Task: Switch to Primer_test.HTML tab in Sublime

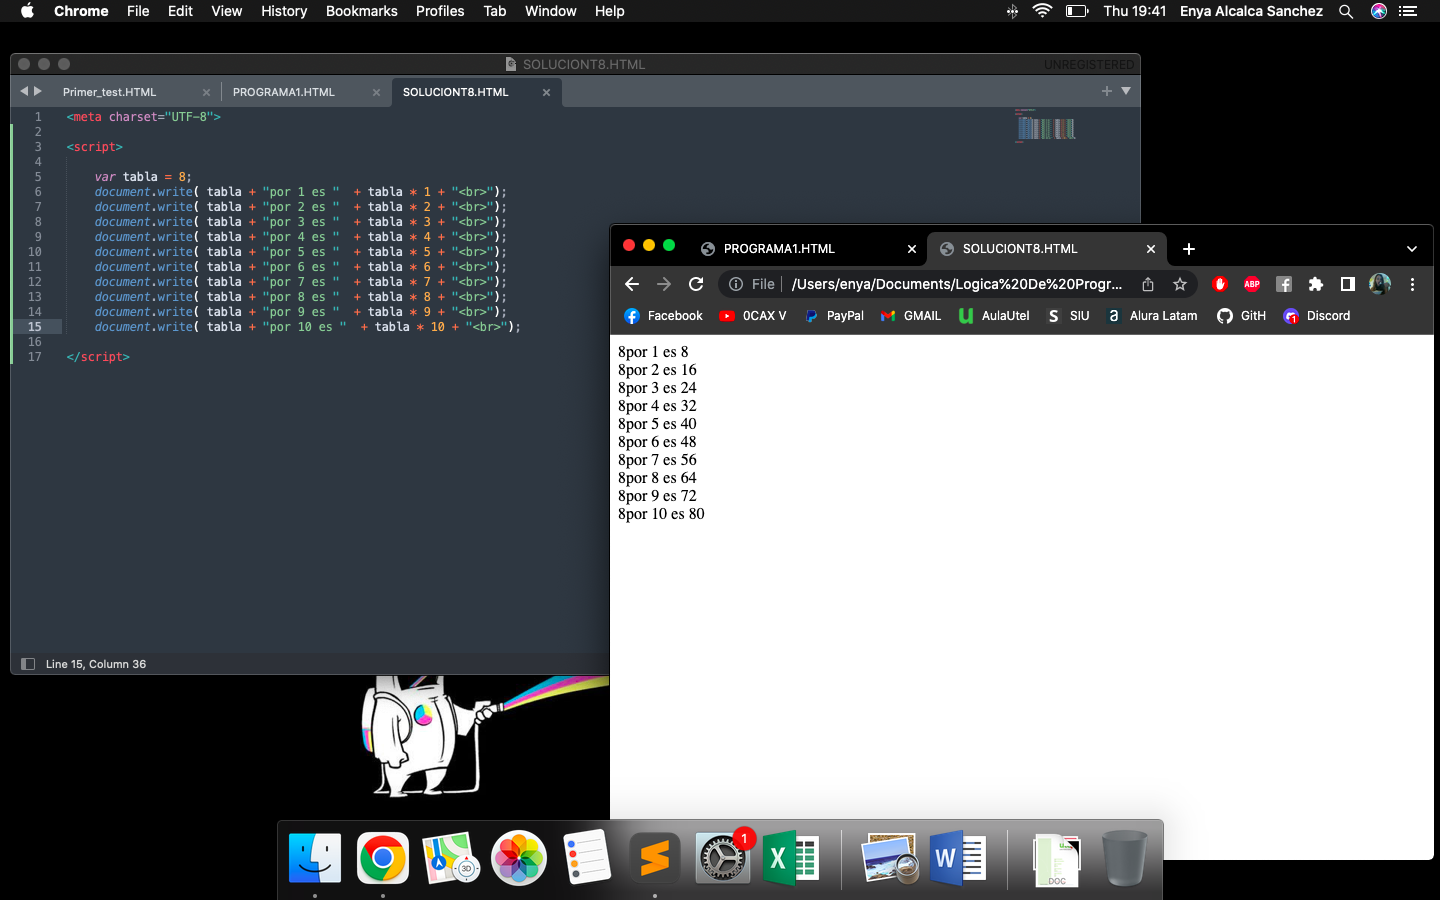Action: [110, 92]
